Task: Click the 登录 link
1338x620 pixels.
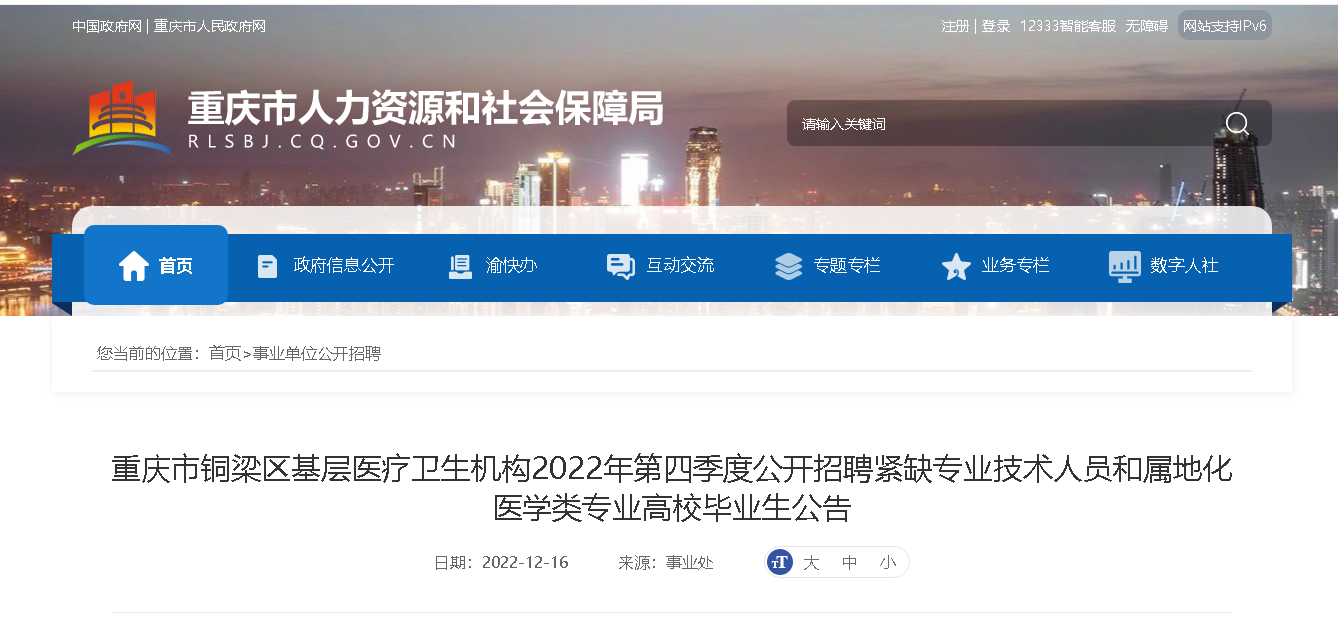Action: (x=995, y=26)
